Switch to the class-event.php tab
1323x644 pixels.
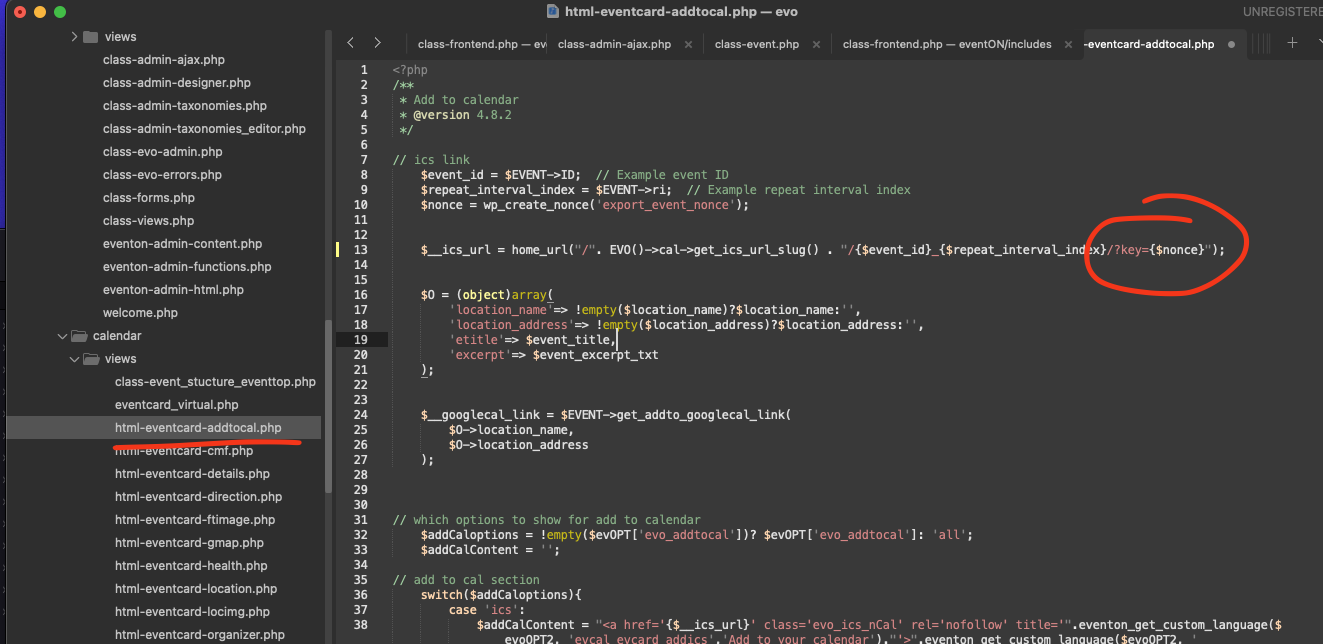pyautogui.click(x=756, y=44)
